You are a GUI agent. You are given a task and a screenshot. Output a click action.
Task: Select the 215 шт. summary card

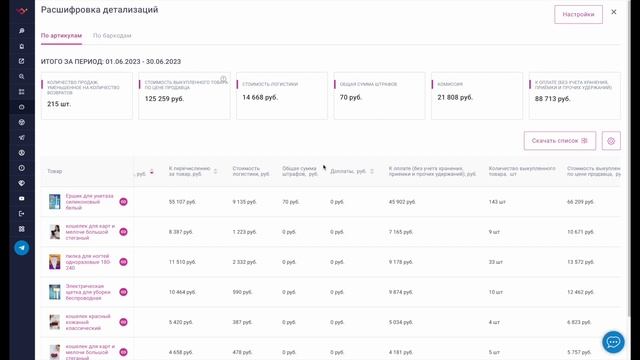pos(87,96)
